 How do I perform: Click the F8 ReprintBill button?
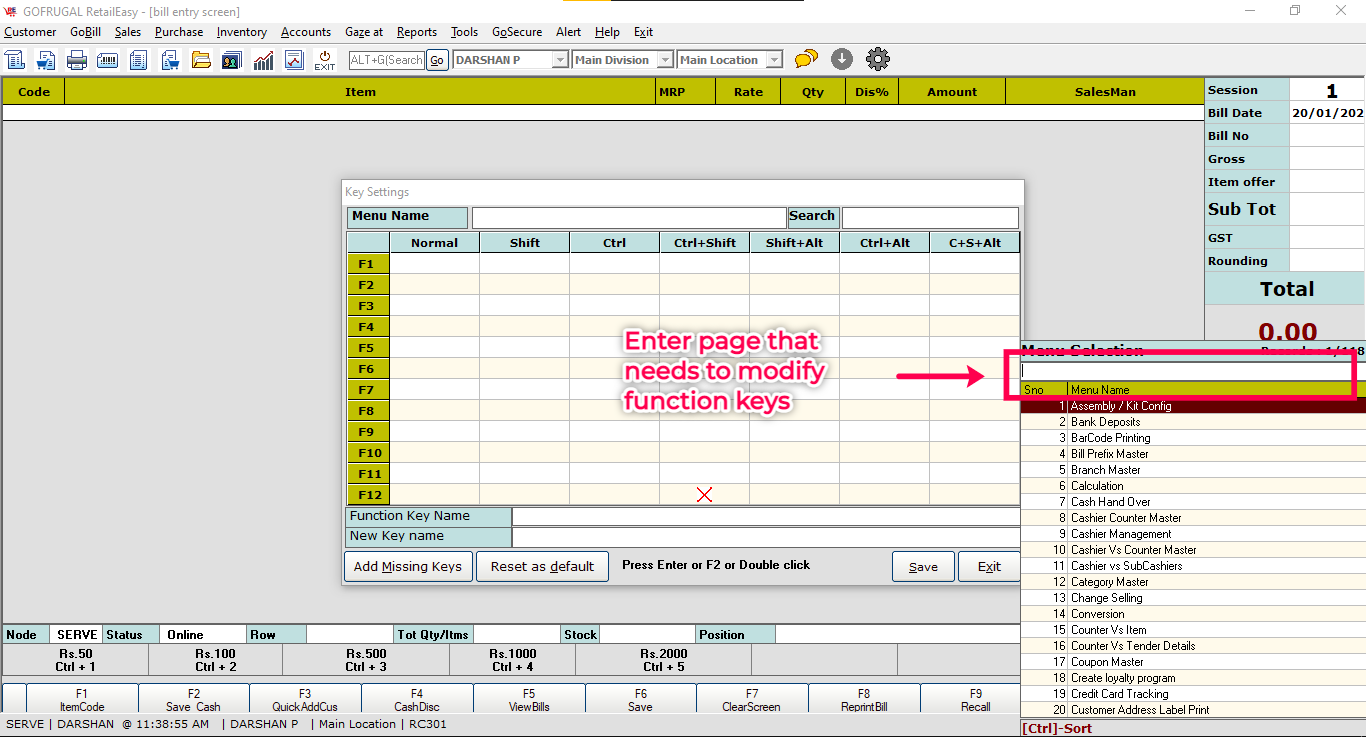[864, 700]
